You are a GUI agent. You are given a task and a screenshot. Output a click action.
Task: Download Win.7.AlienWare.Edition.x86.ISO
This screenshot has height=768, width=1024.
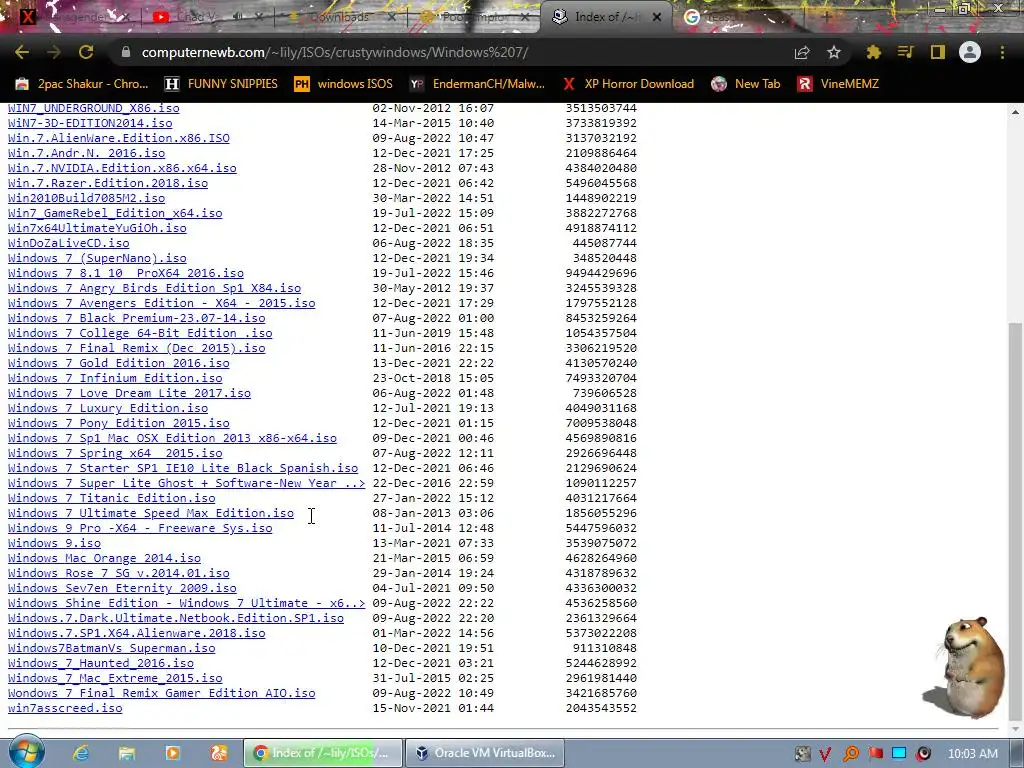click(119, 138)
